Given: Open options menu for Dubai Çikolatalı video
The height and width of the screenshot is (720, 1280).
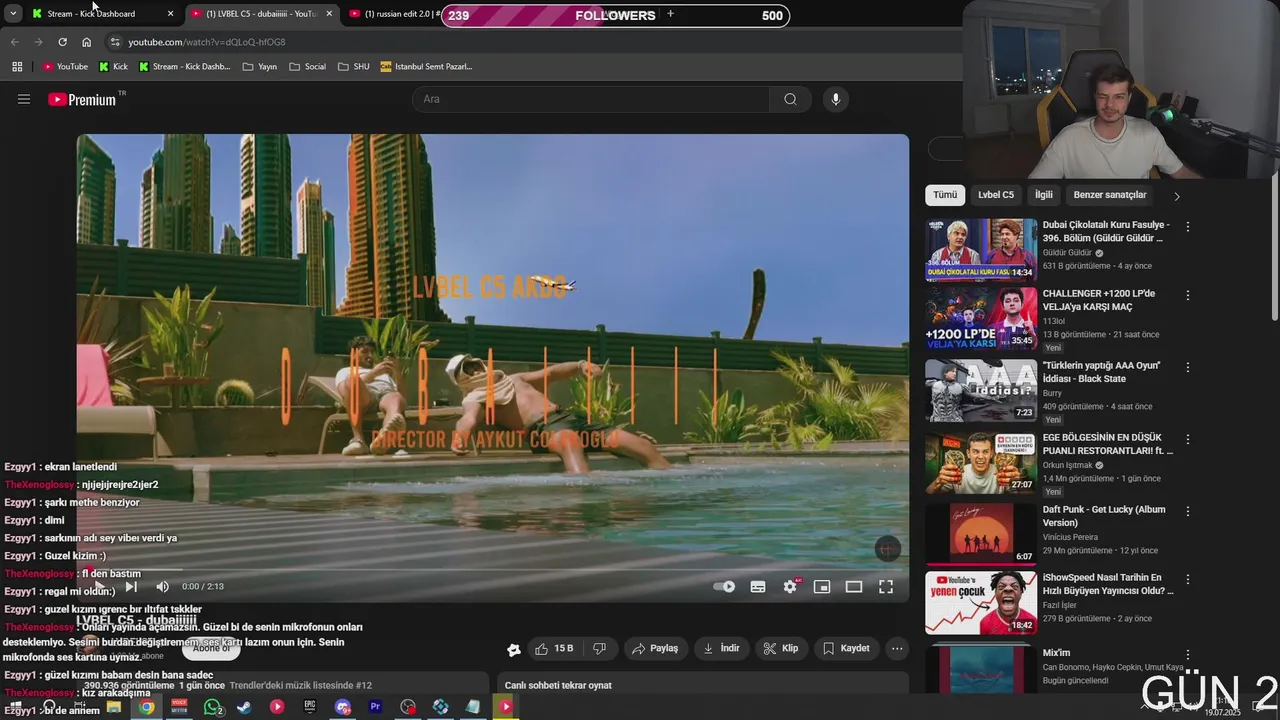Looking at the screenshot, I should point(1188,227).
